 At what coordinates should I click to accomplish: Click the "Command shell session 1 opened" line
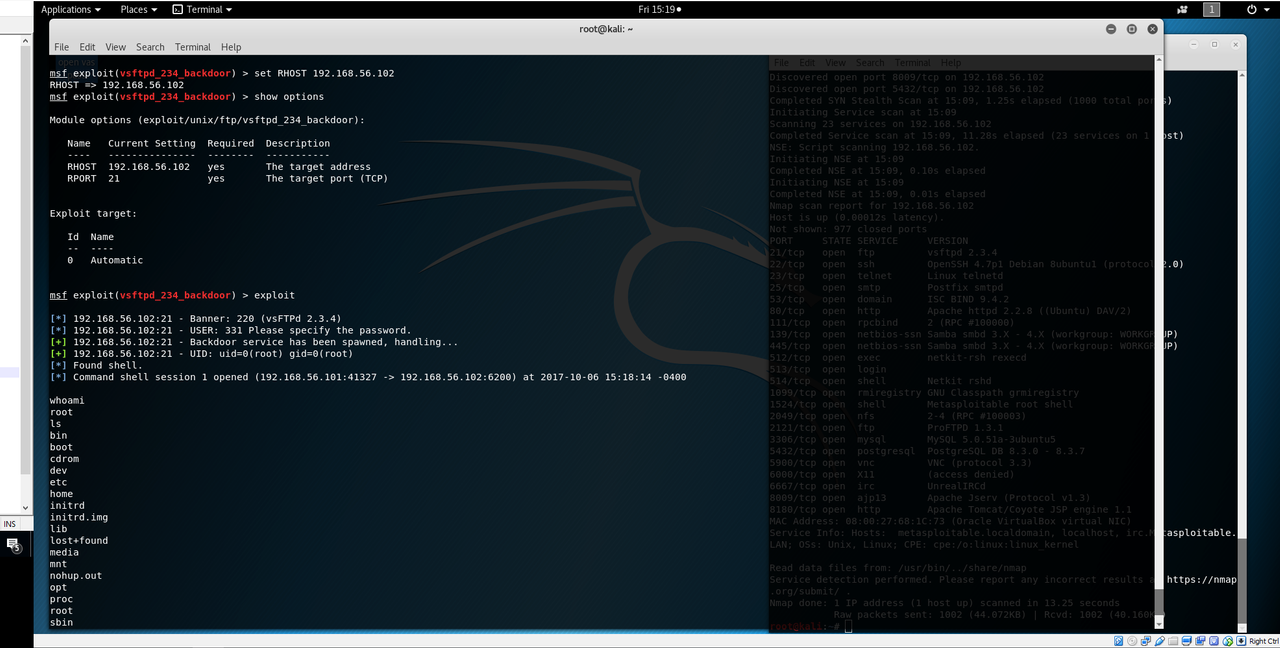click(x=368, y=377)
